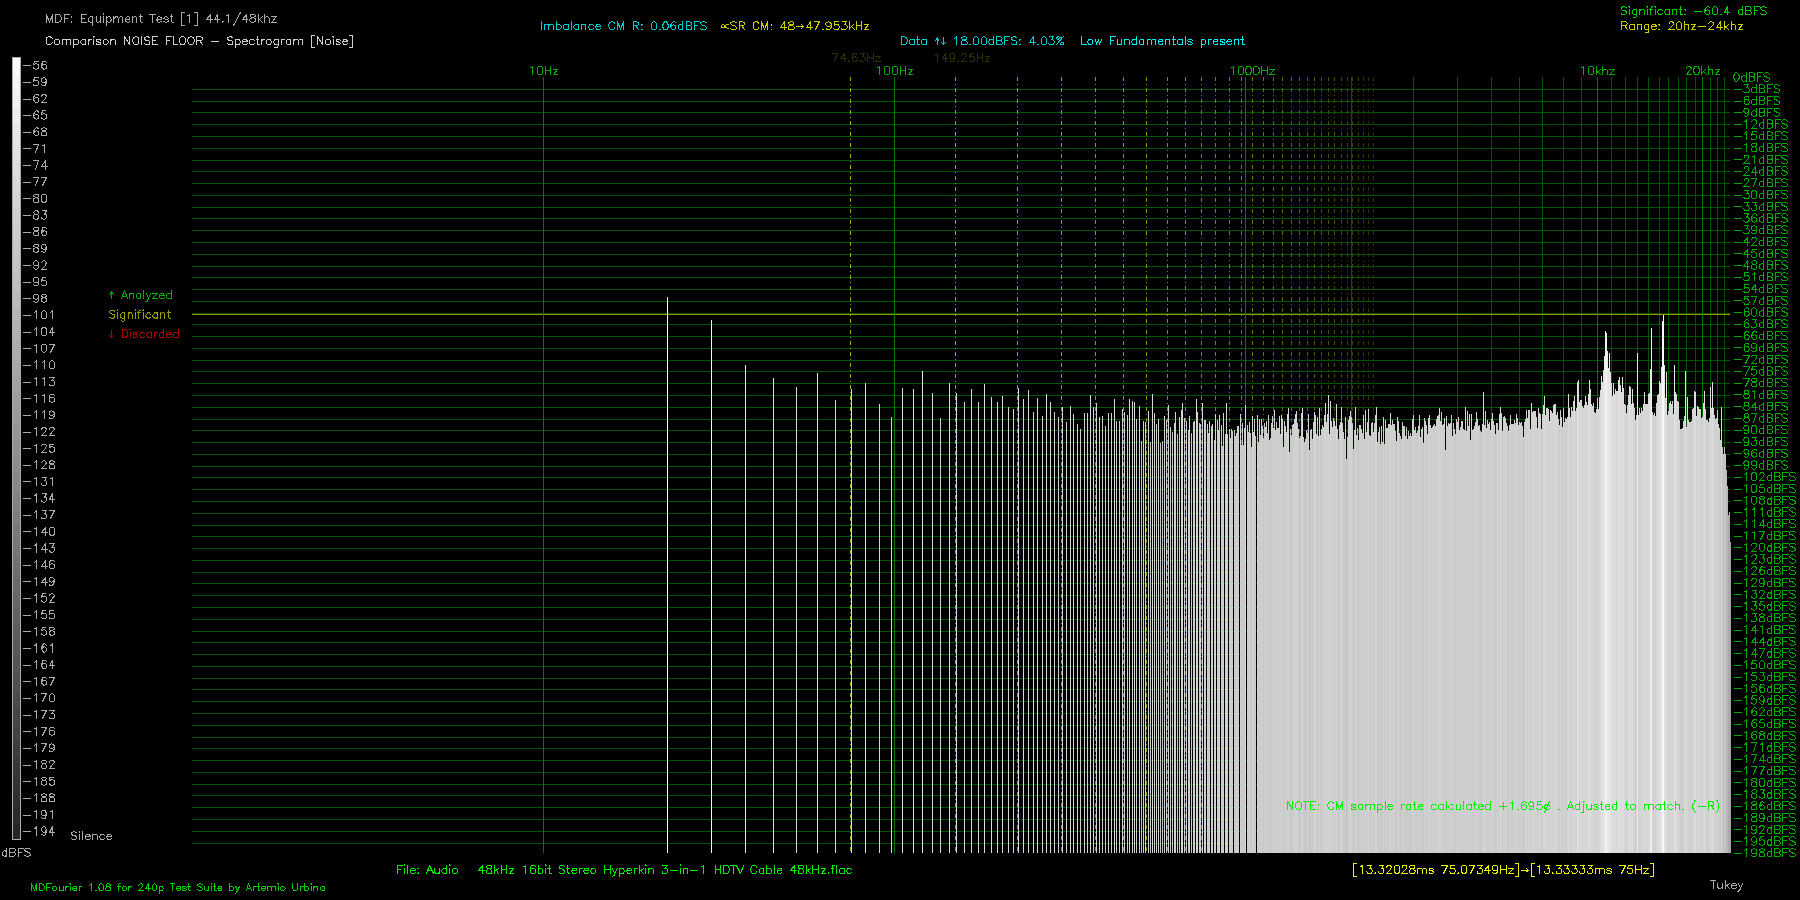Select the '-128' value on the left scale
The image size is (1800, 900).
coord(39,465)
